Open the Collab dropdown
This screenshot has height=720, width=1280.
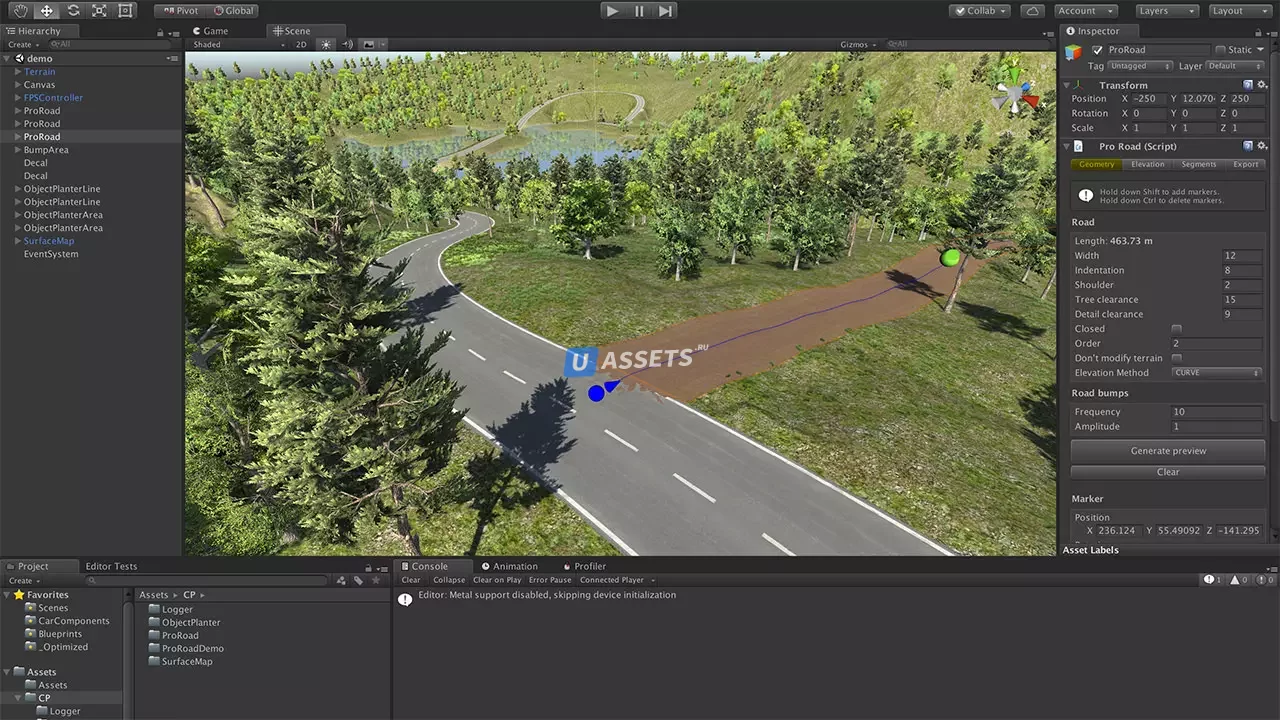coord(980,11)
